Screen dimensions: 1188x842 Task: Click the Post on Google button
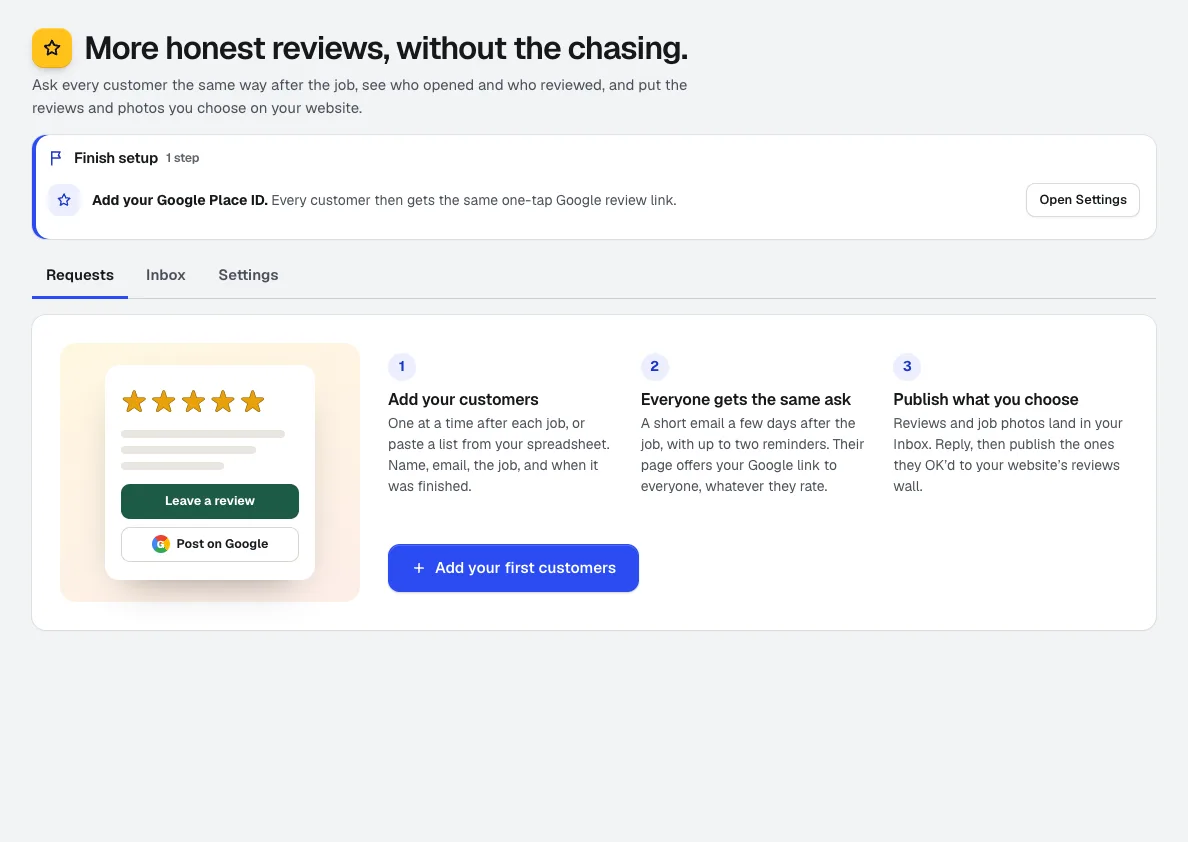[x=210, y=544]
